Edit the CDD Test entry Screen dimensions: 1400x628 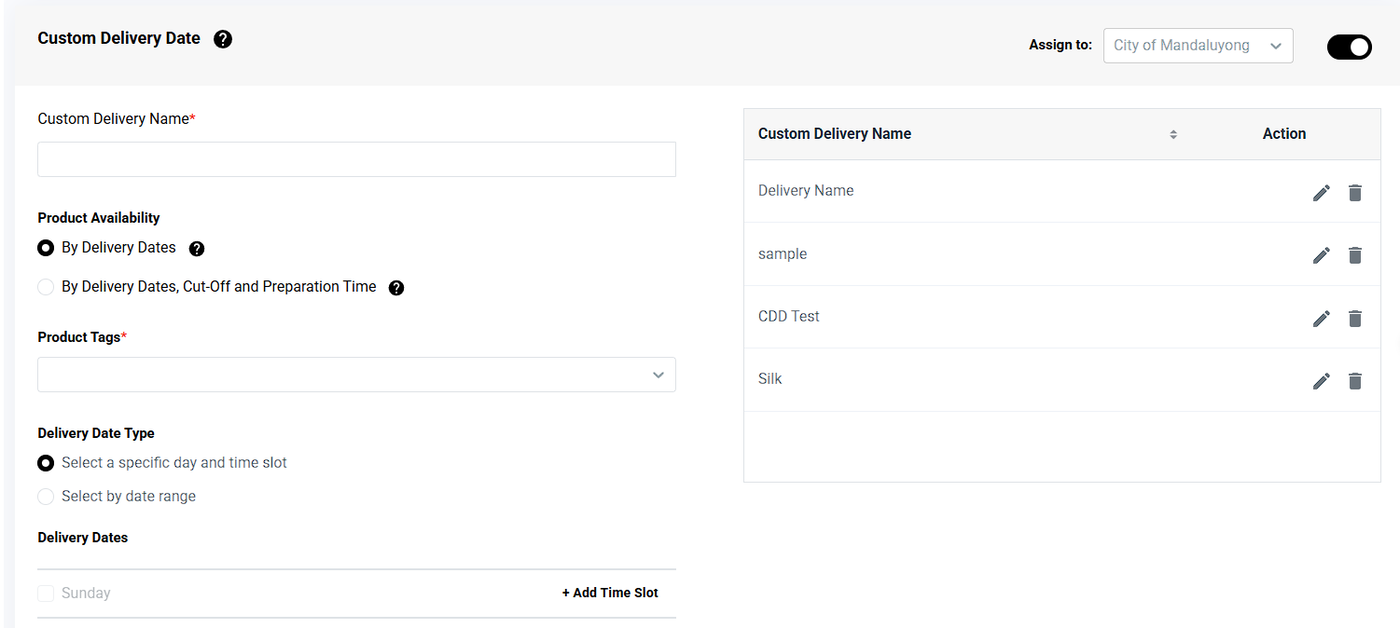(1321, 319)
